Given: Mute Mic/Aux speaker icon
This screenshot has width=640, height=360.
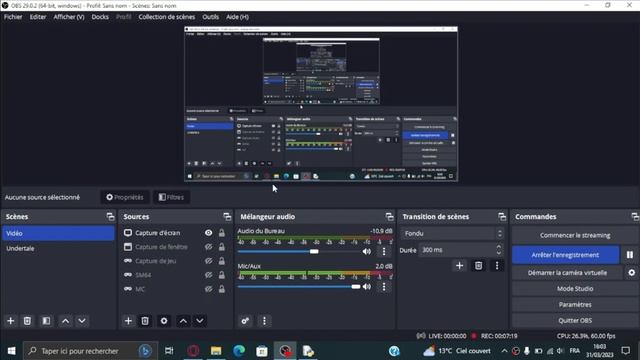Looking at the screenshot, I should point(367,287).
